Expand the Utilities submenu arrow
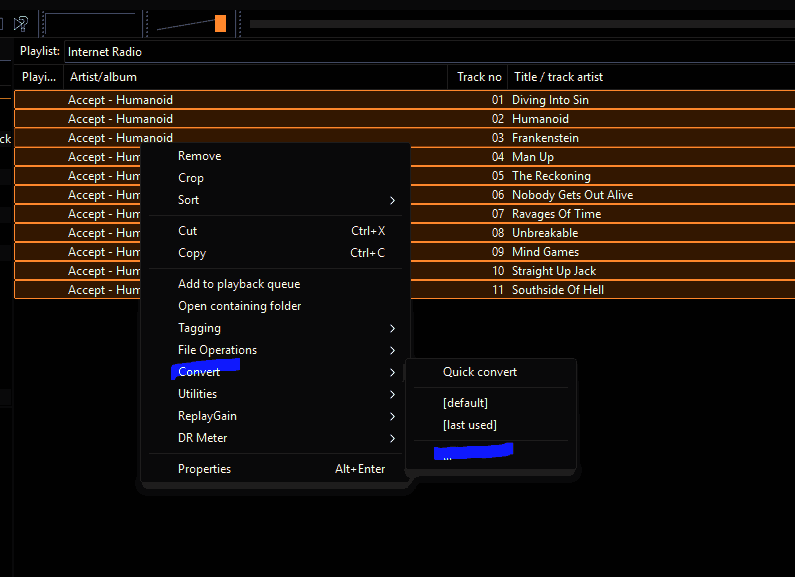This screenshot has height=577, width=795. (x=392, y=394)
